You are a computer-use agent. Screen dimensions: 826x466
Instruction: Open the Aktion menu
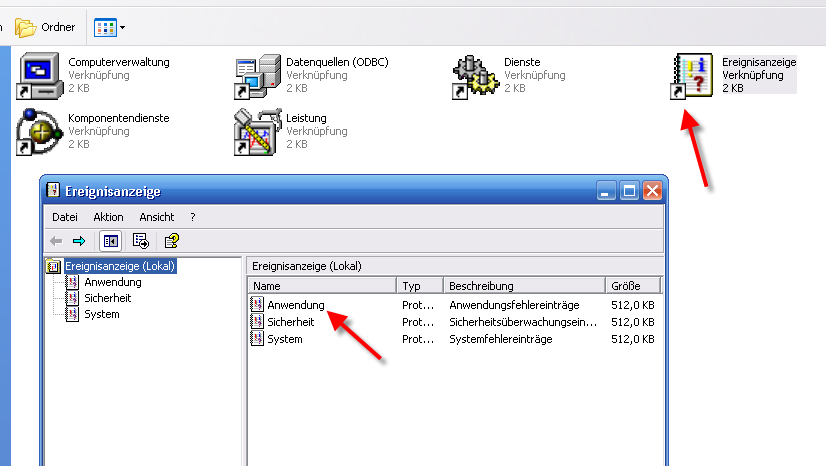click(x=108, y=217)
